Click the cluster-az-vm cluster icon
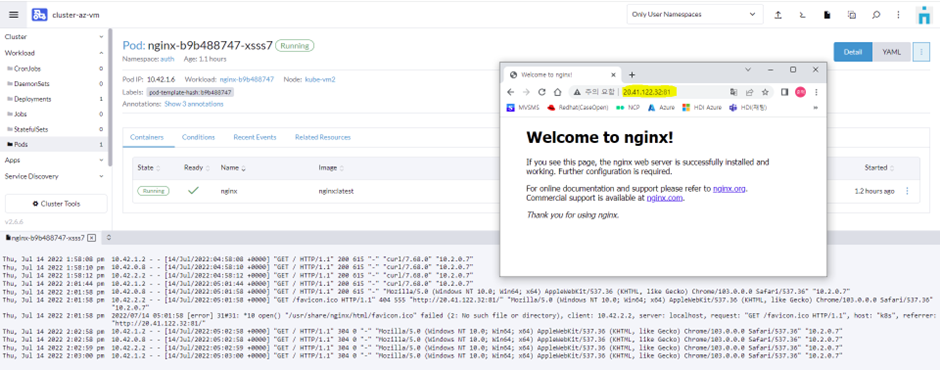Image resolution: width=940 pixels, height=370 pixels. 39,14
